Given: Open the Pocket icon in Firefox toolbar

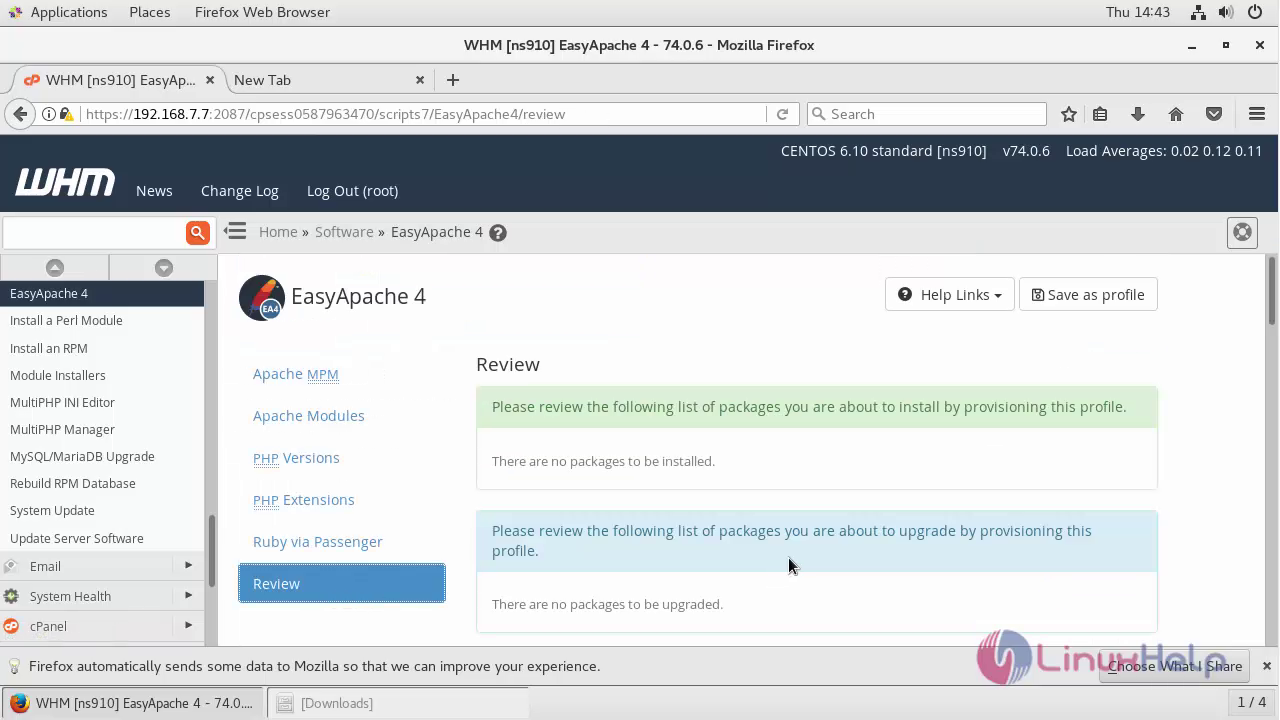Looking at the screenshot, I should (1214, 114).
